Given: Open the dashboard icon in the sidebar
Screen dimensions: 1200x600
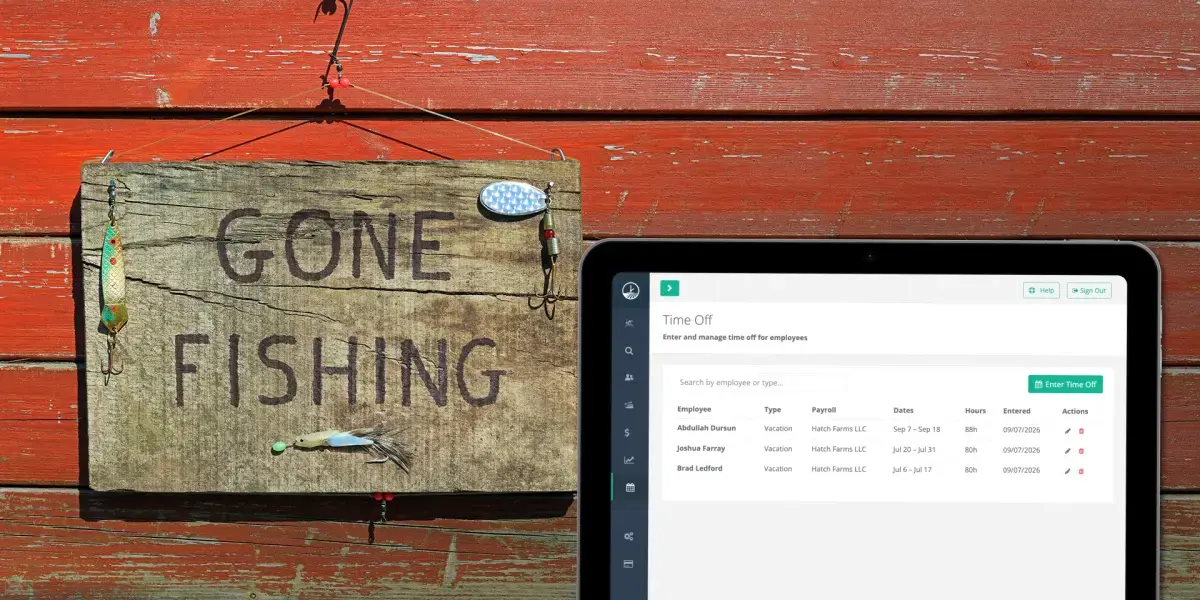Looking at the screenshot, I should [x=629, y=322].
